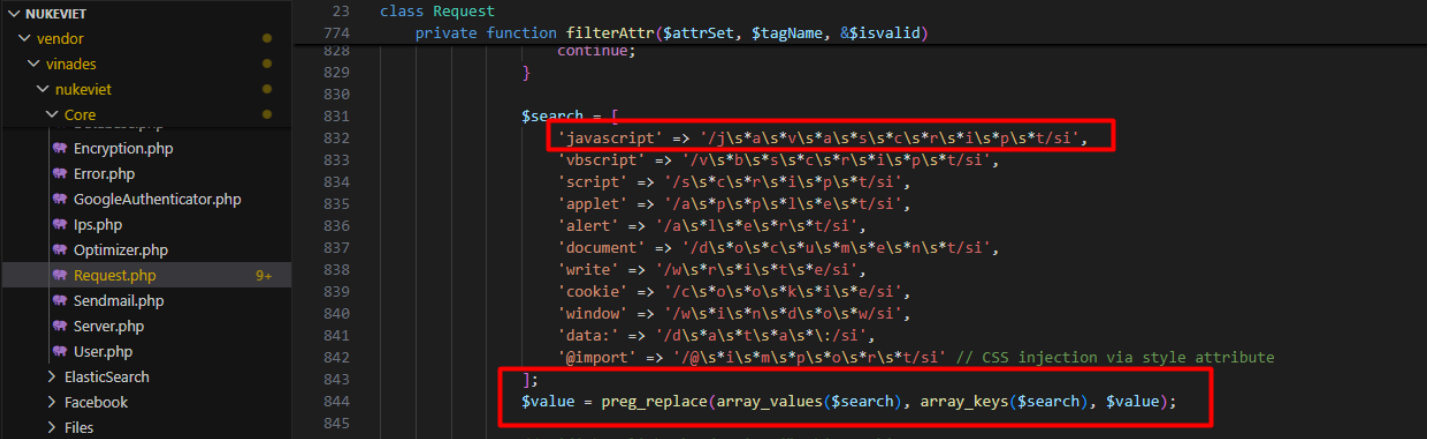
Task: Click the sticky filterAttr function line
Action: click(672, 34)
